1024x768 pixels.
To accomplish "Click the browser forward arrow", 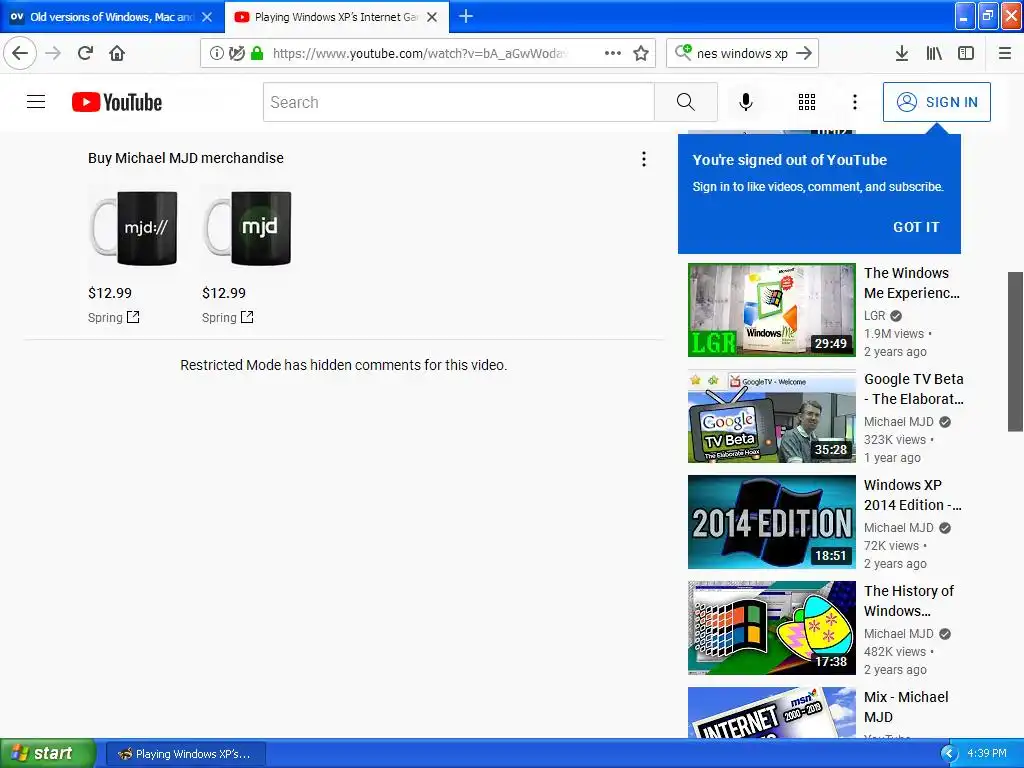I will 53,53.
